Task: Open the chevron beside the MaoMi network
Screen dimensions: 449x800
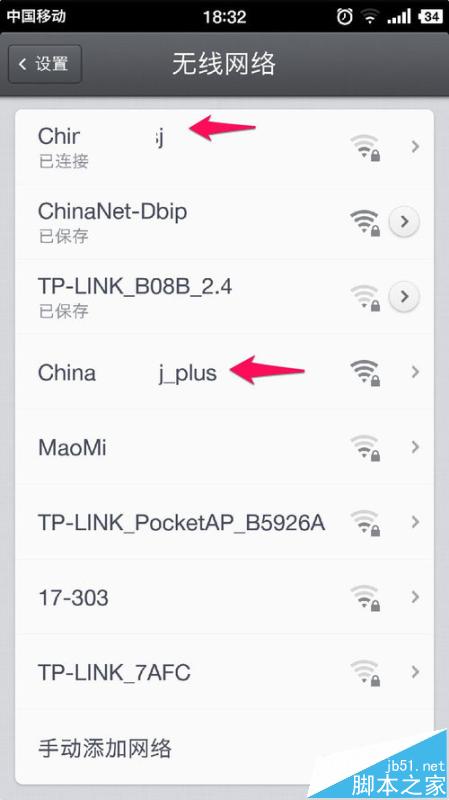Action: [x=415, y=447]
